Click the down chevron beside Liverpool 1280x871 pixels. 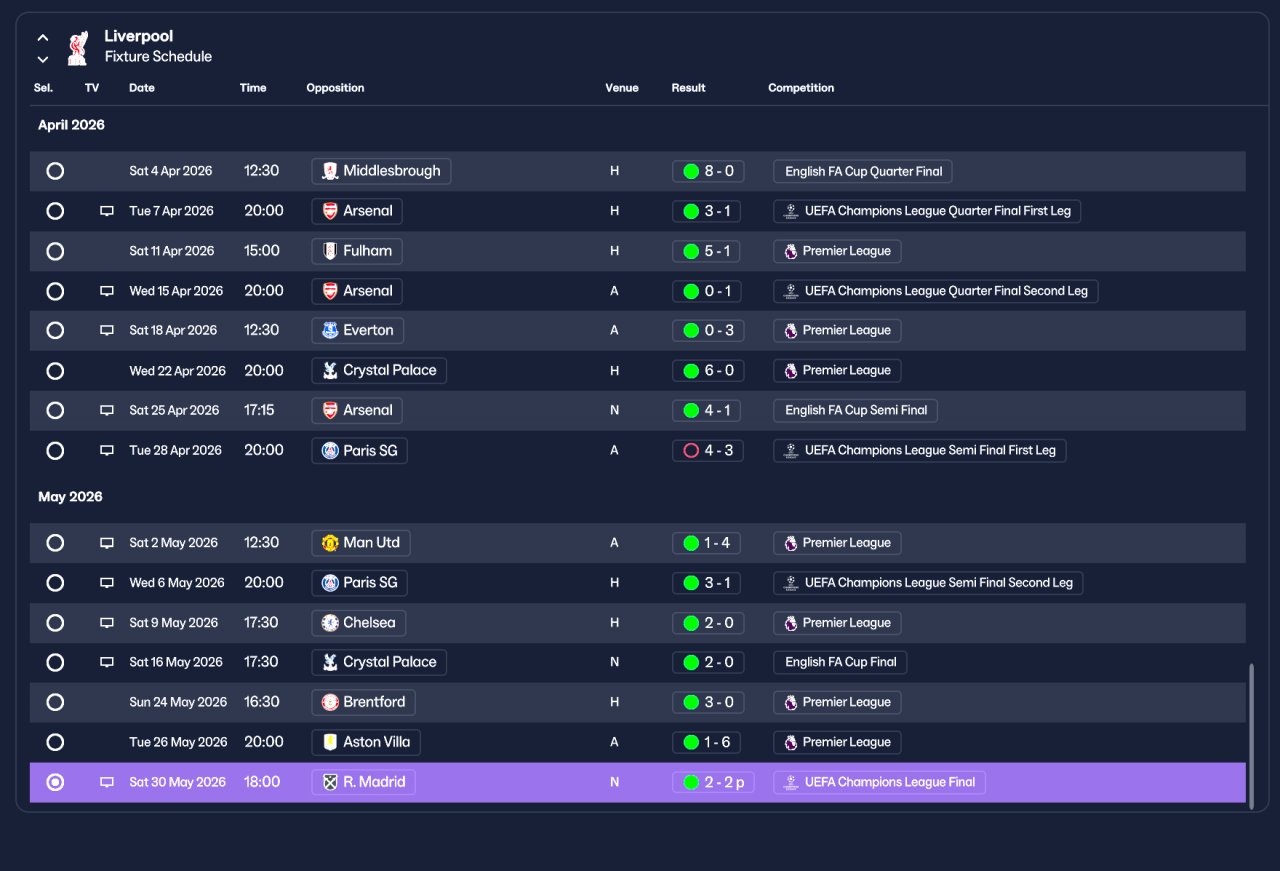pyautogui.click(x=43, y=59)
